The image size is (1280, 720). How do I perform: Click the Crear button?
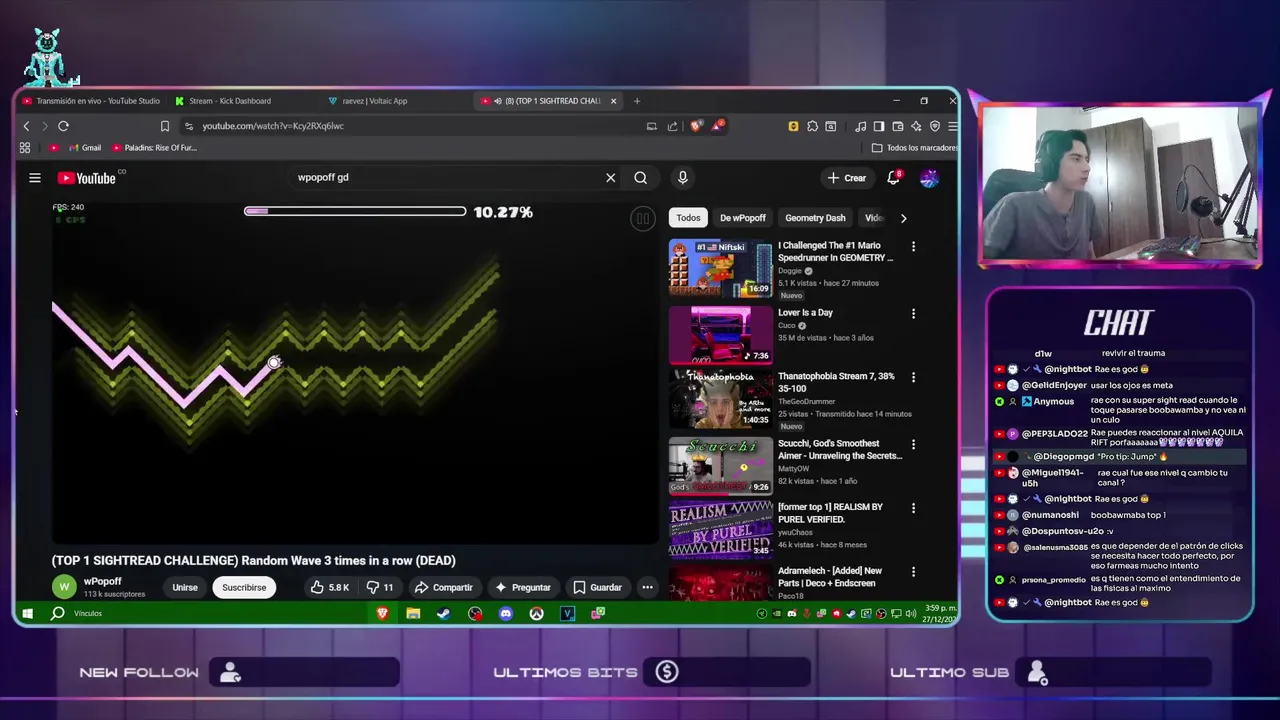pos(847,178)
